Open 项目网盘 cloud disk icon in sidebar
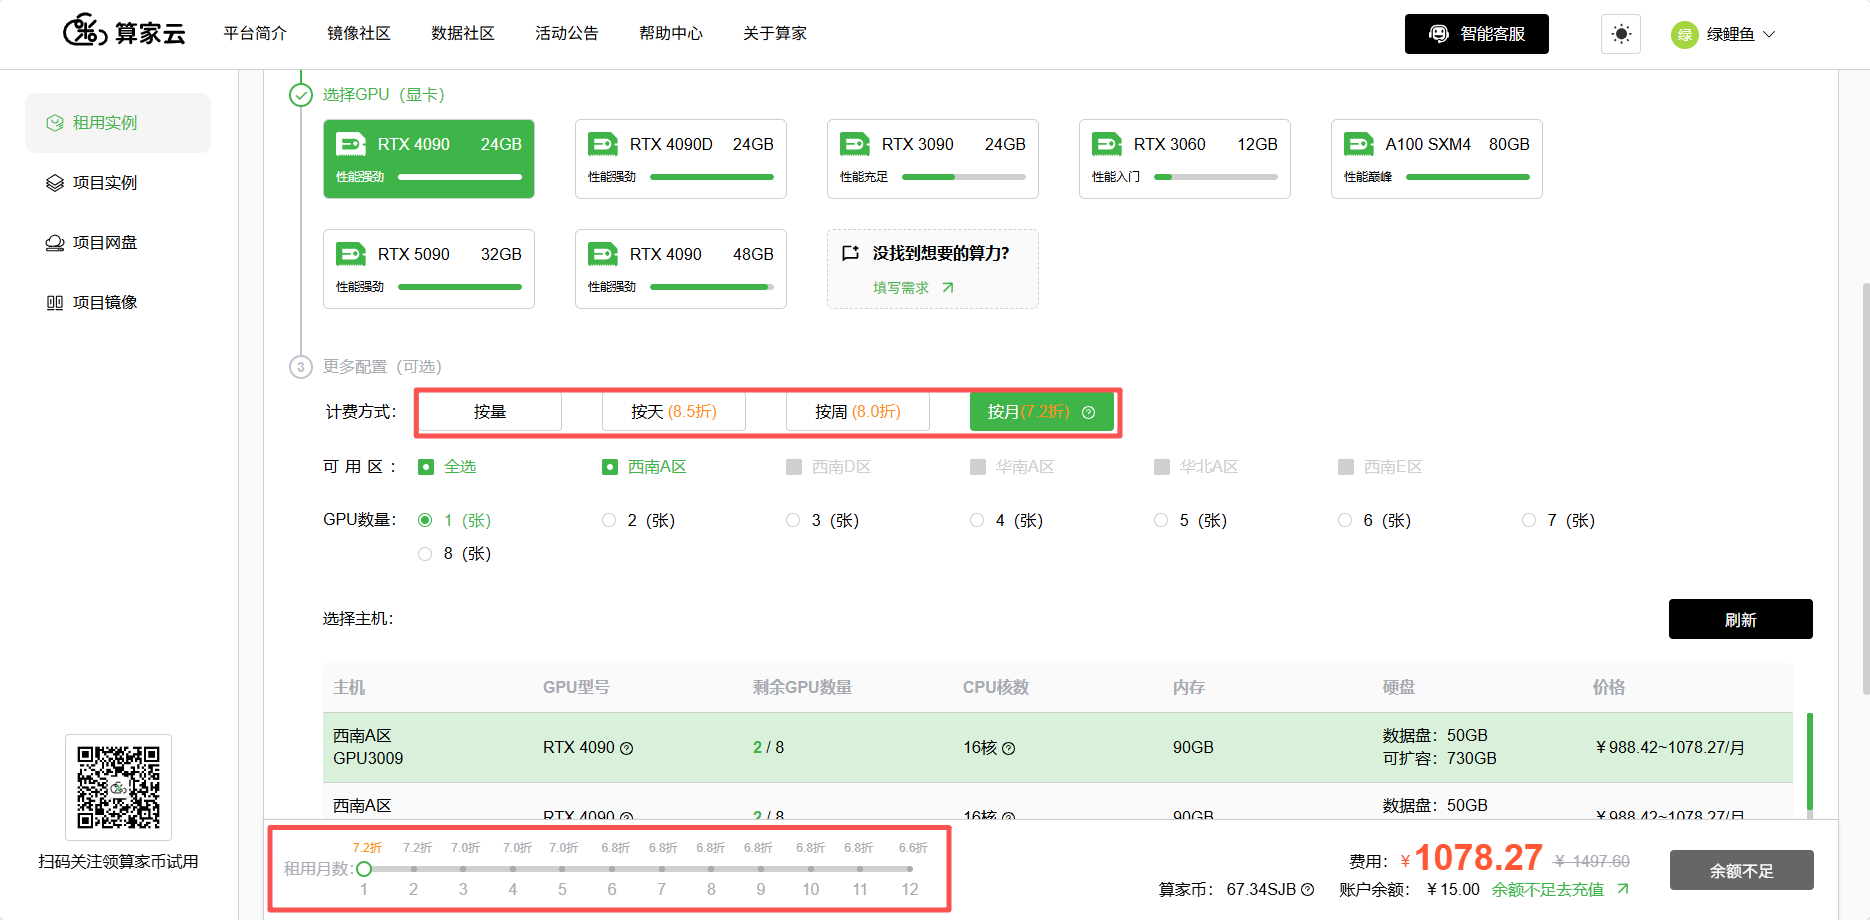 point(55,243)
